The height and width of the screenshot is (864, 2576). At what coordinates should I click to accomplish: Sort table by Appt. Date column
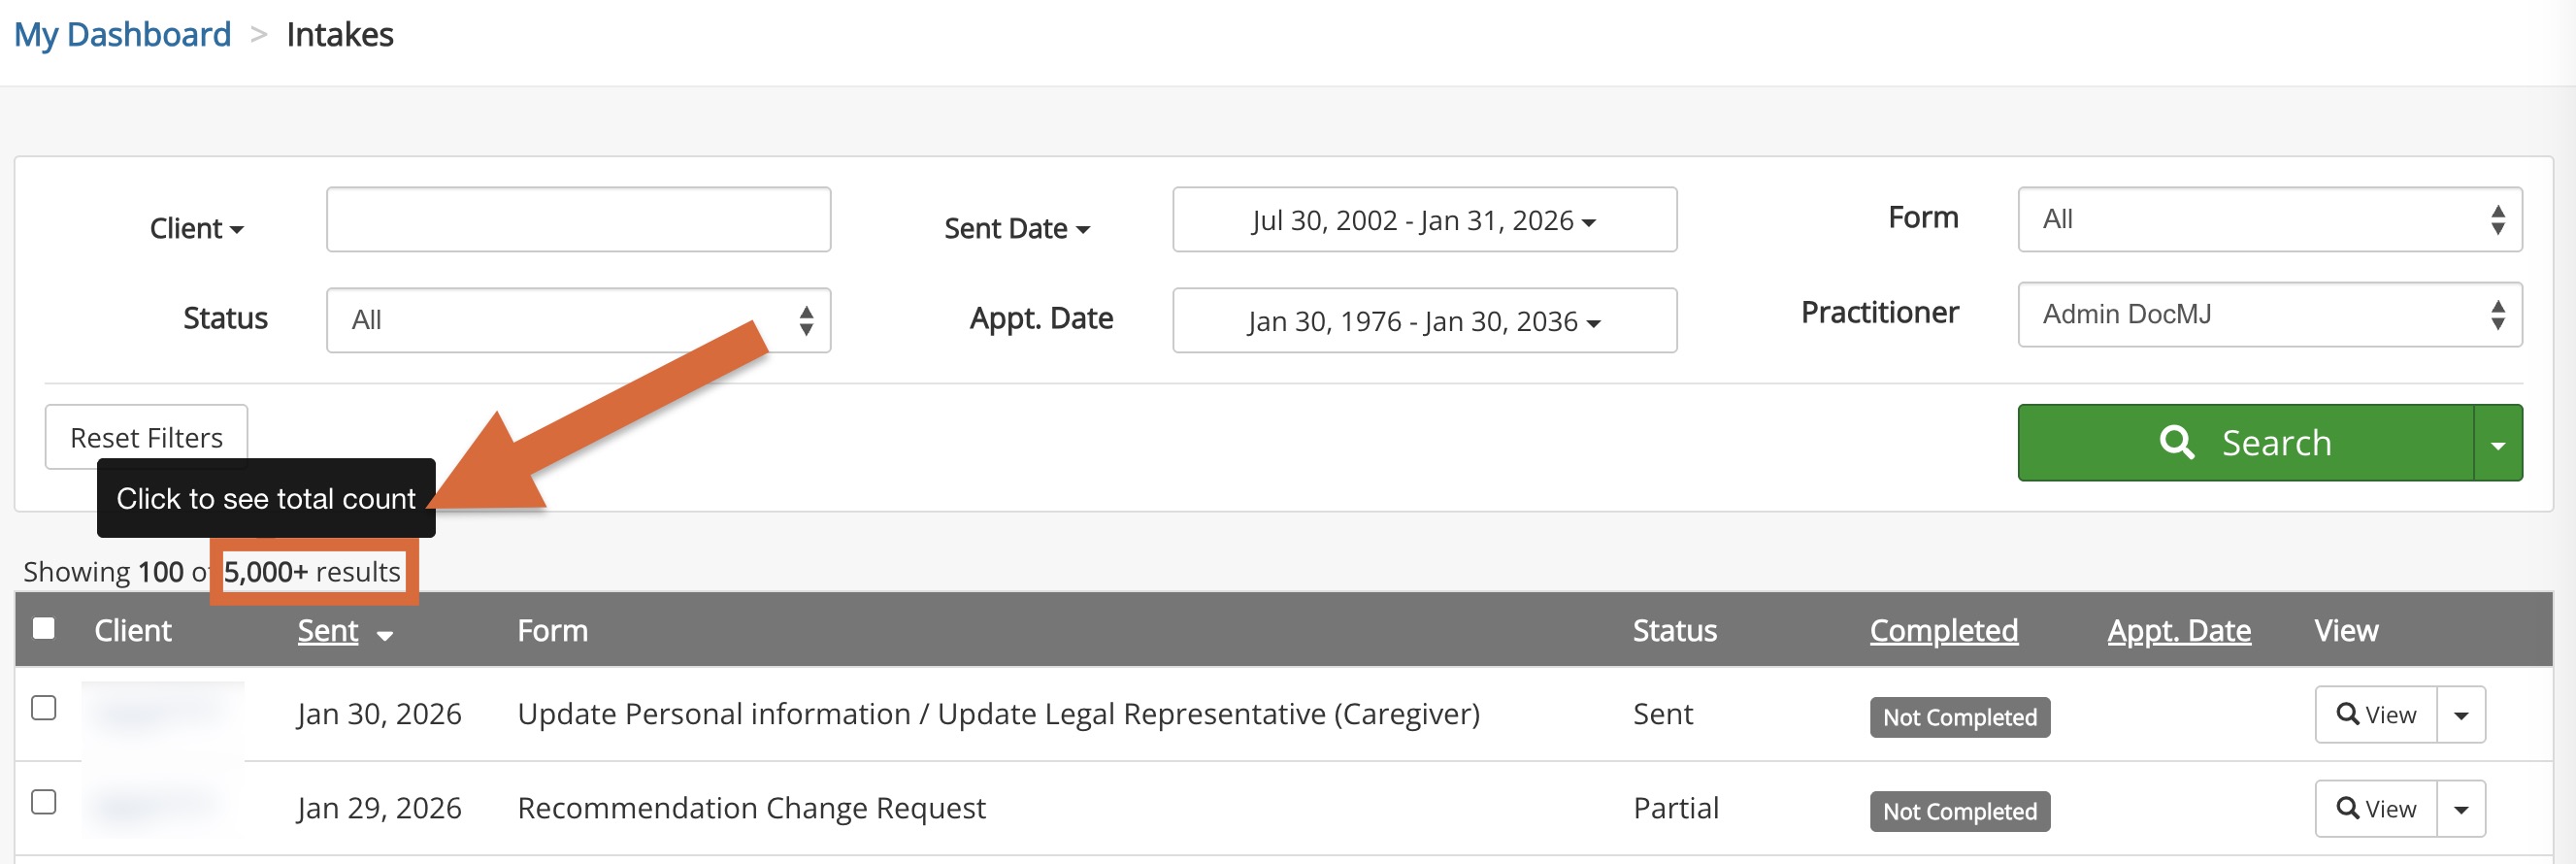pyautogui.click(x=2178, y=630)
